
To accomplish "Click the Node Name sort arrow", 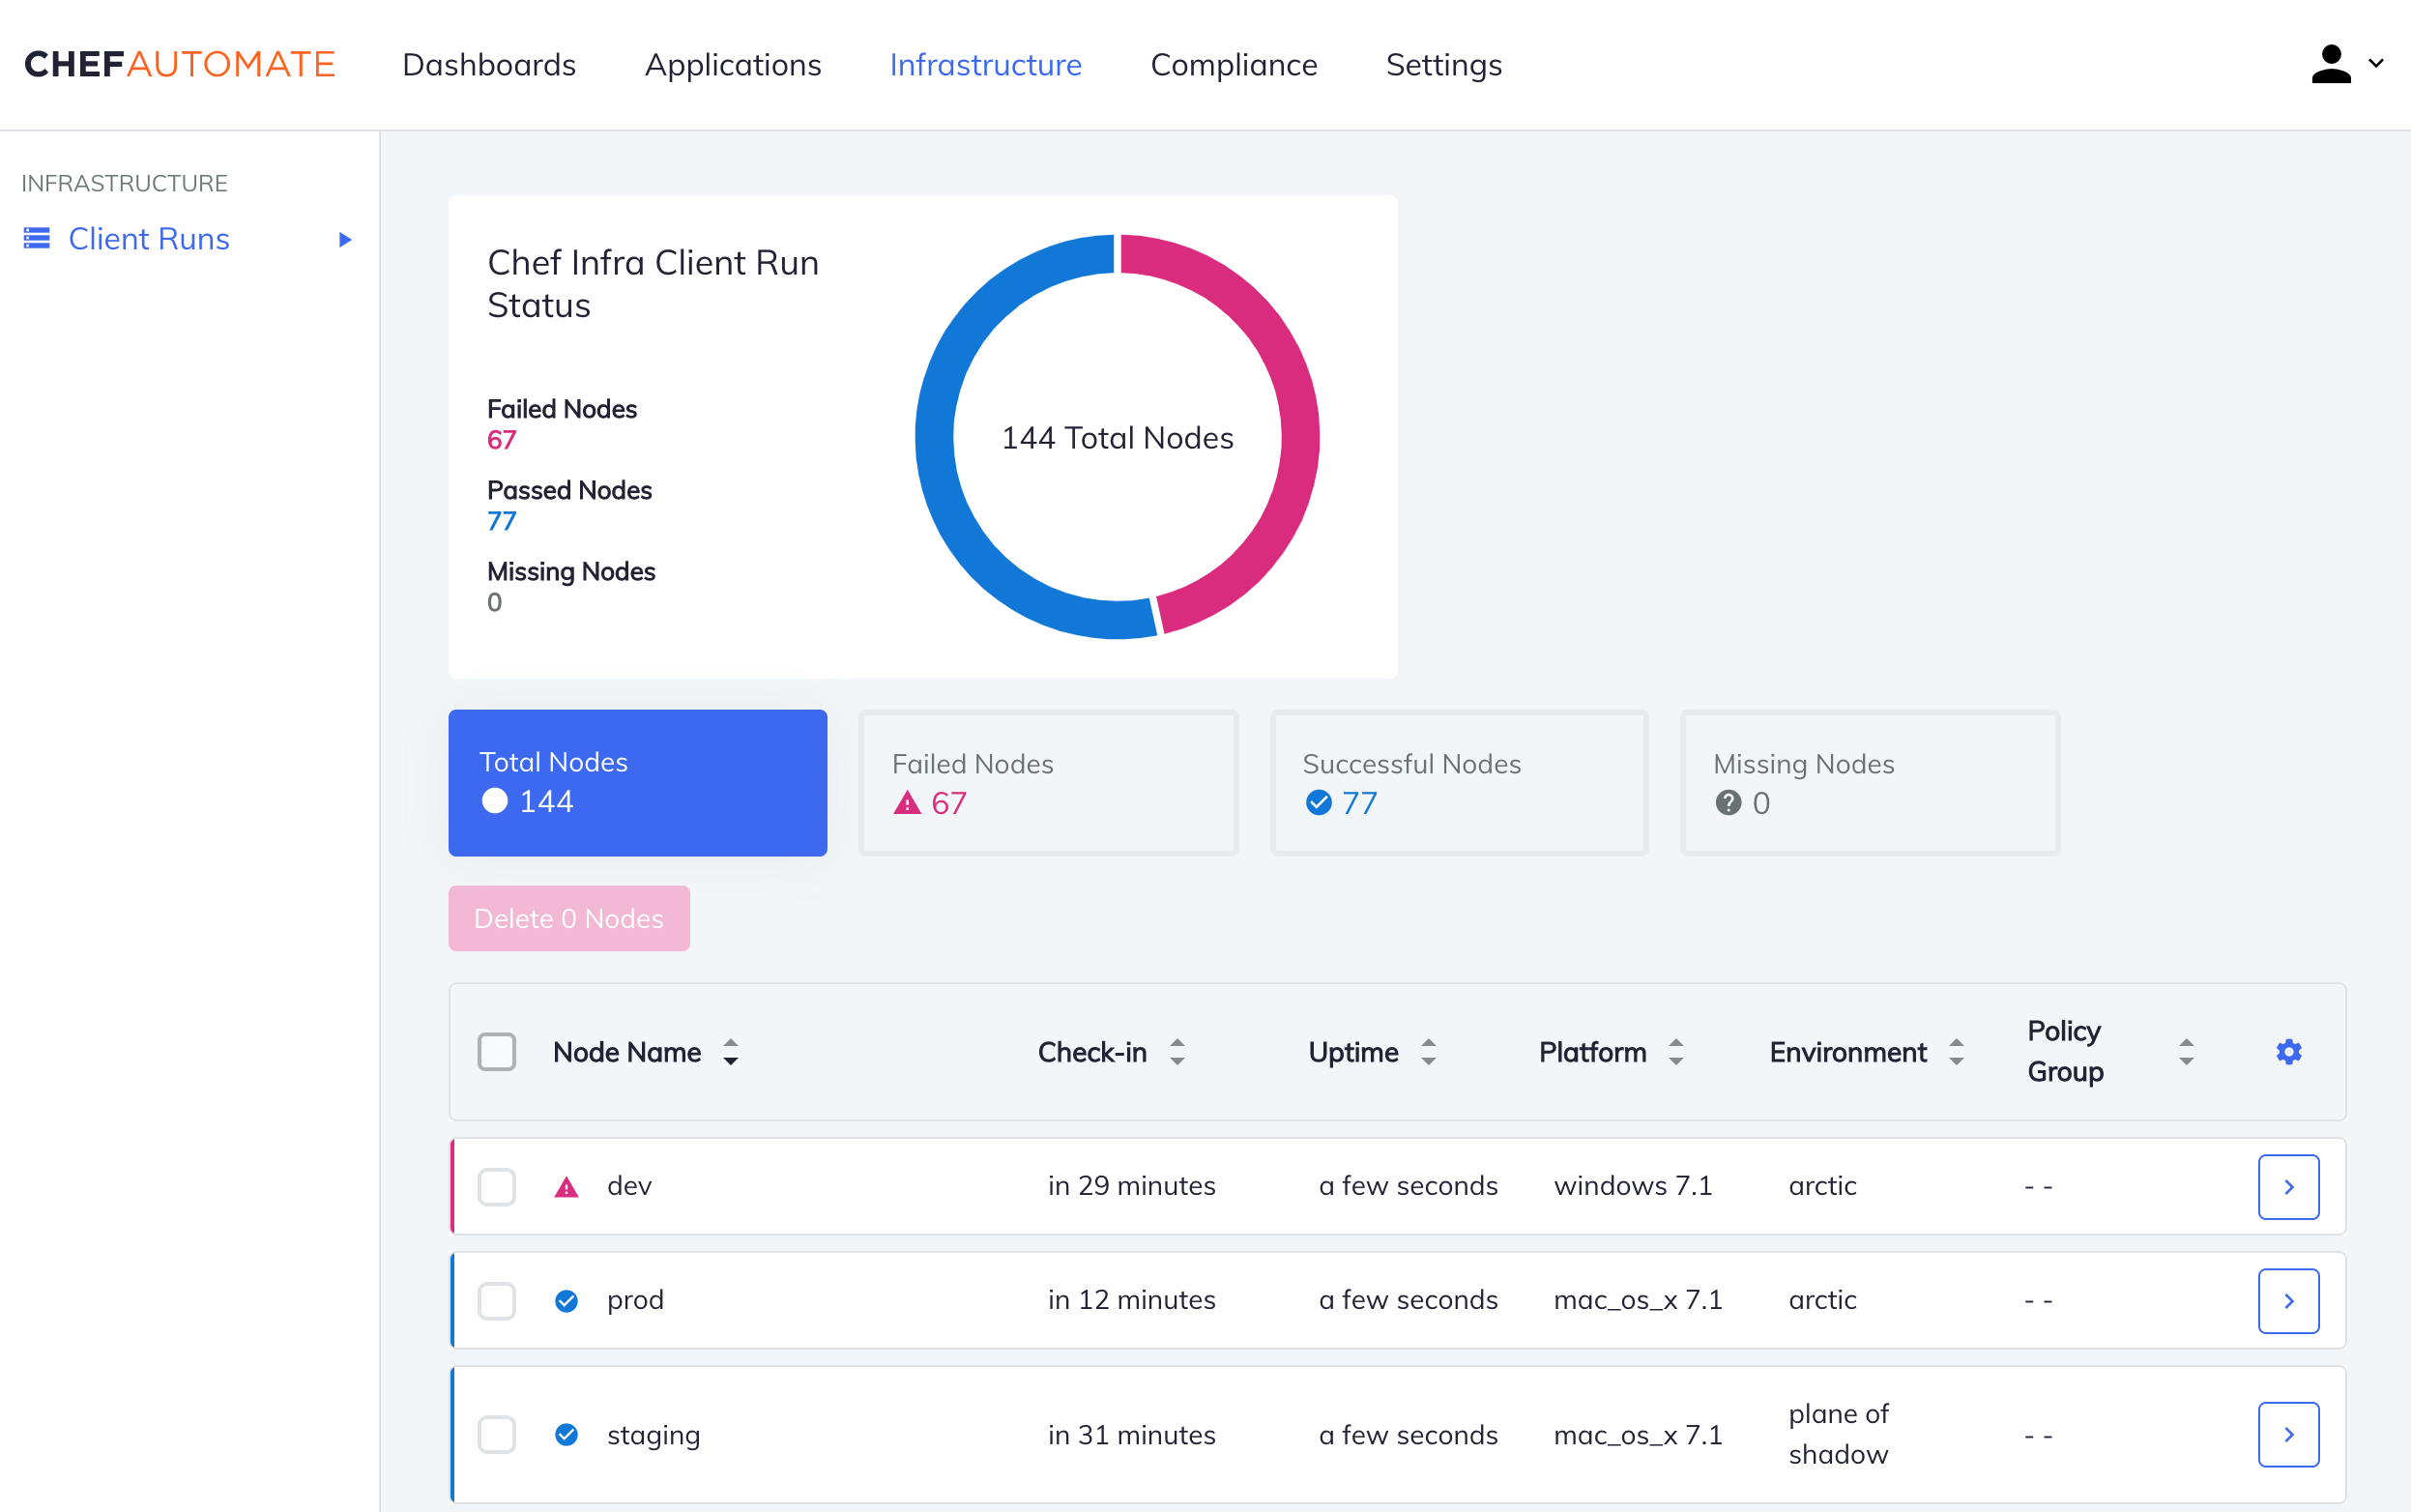I will tap(734, 1051).
